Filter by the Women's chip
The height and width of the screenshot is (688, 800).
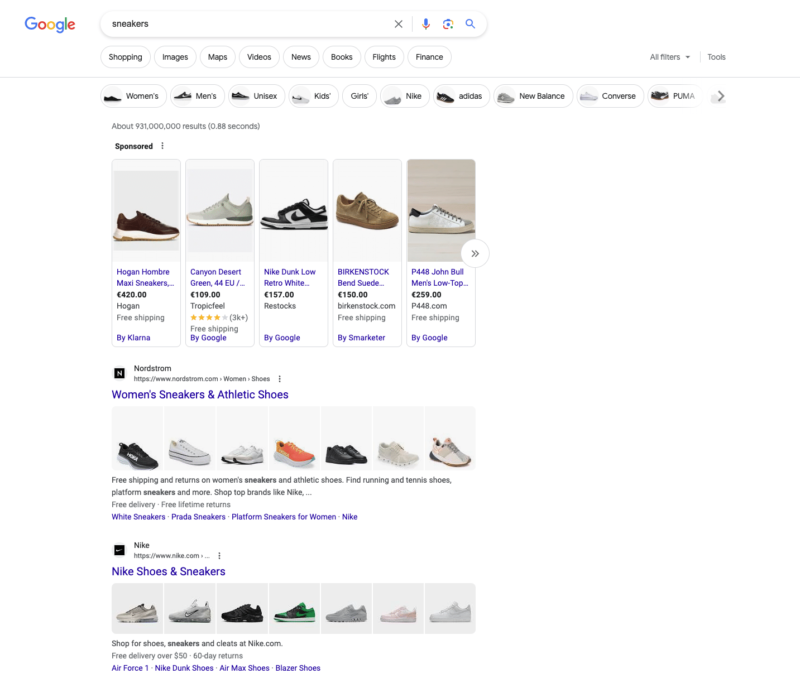click(134, 96)
